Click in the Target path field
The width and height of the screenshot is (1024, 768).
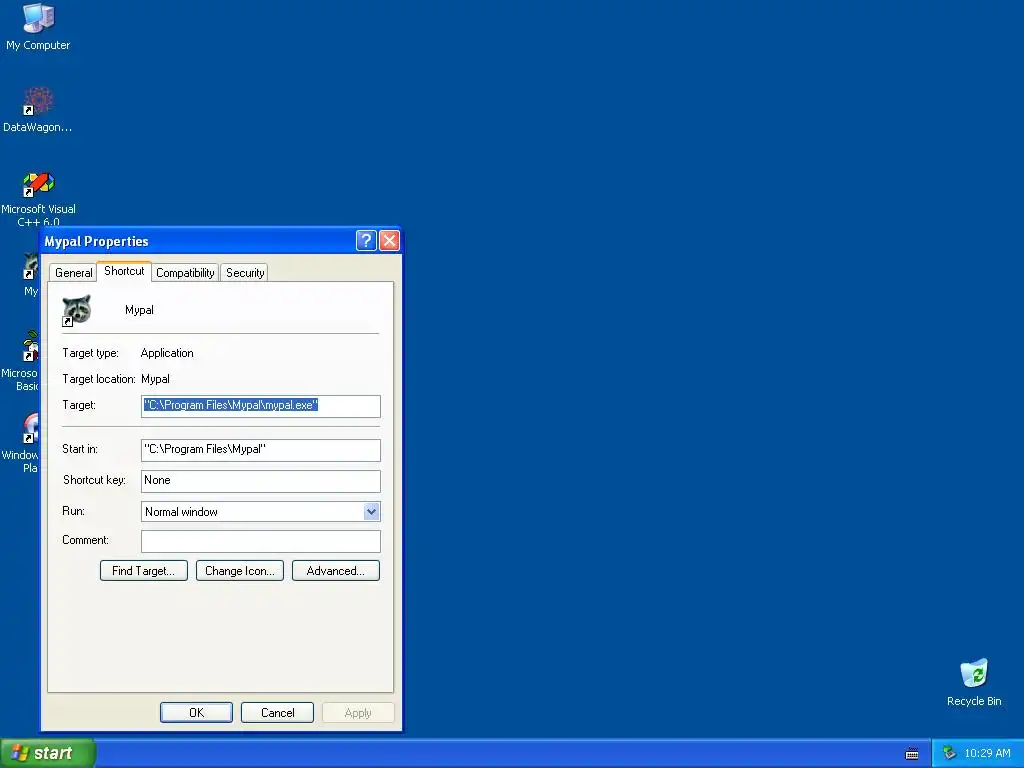[x=261, y=406]
